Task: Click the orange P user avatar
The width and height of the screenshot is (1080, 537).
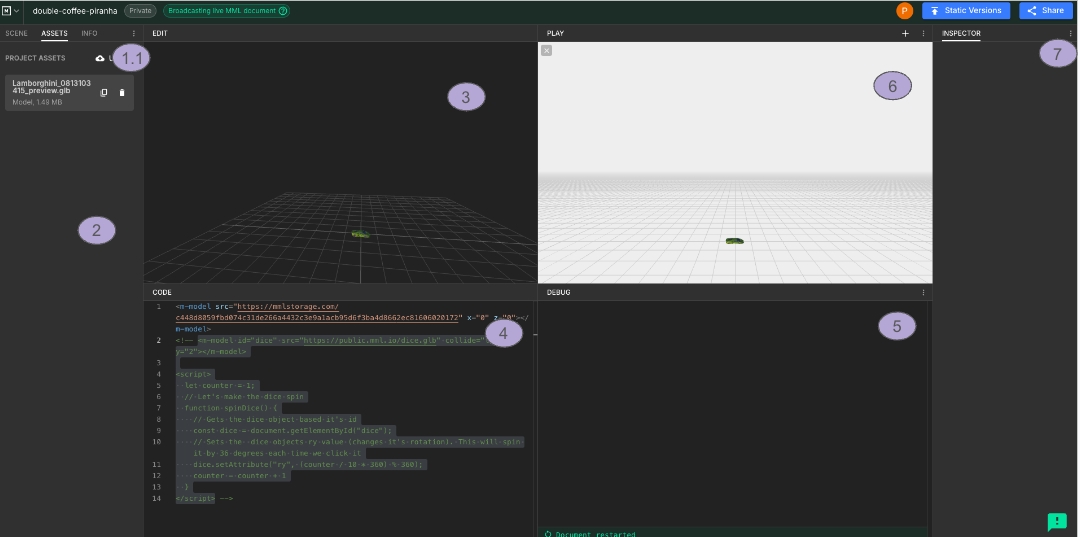Action: click(904, 11)
